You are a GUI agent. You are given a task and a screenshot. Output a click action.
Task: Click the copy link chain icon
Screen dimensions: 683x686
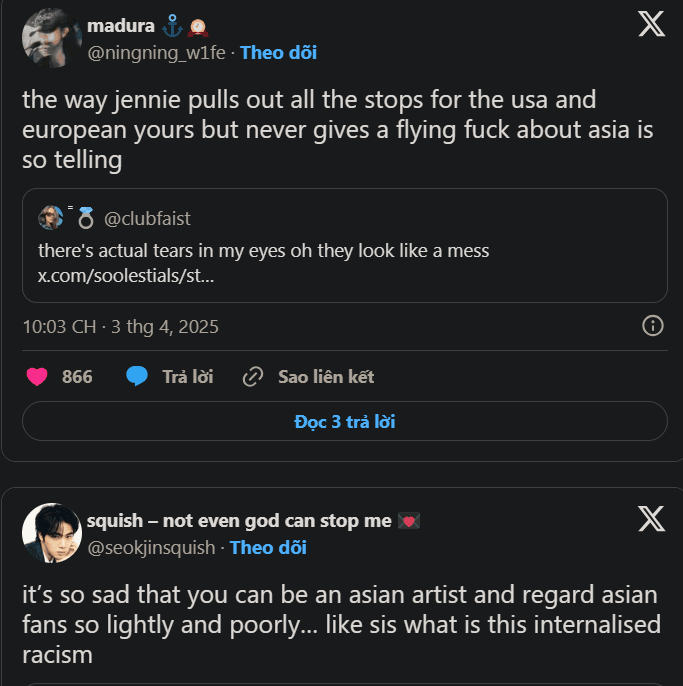253,377
